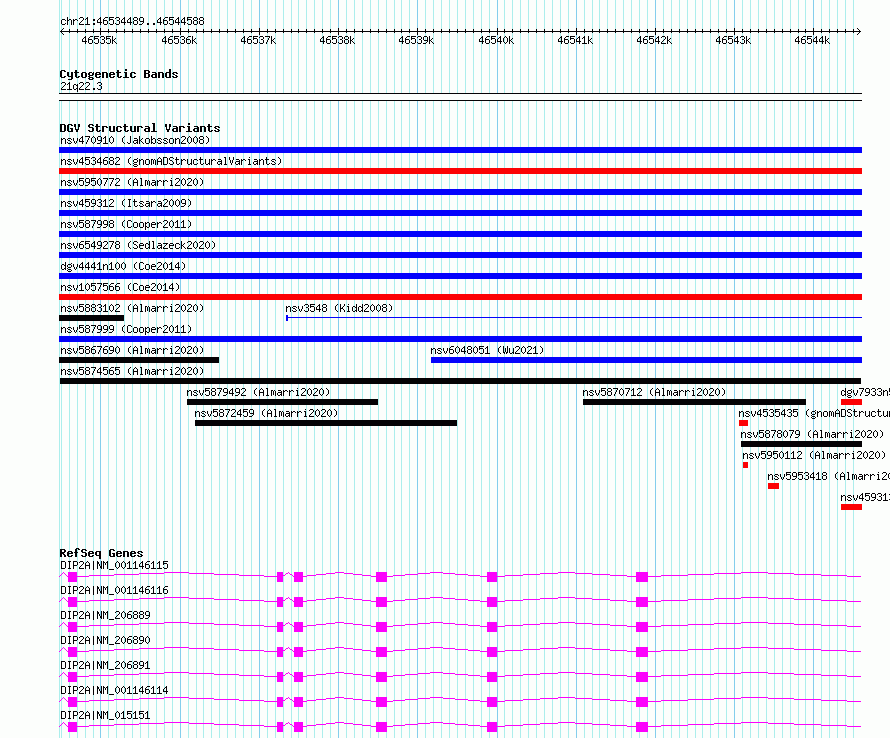The width and height of the screenshot is (890, 738).
Task: Click the 46542k ruler tick label
Action: pyautogui.click(x=654, y=40)
